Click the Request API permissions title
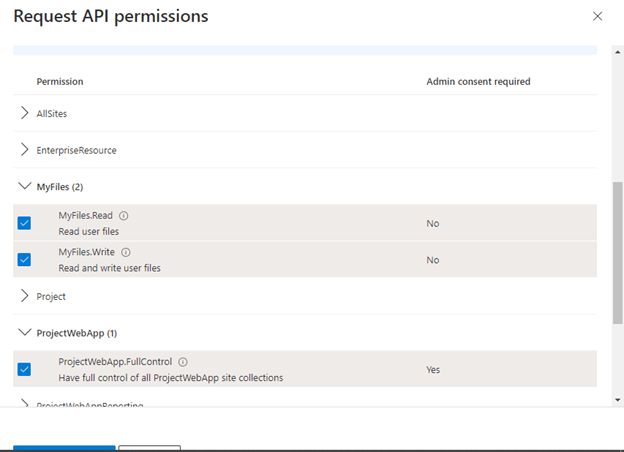Screen dimensions: 624x452 point(111,16)
